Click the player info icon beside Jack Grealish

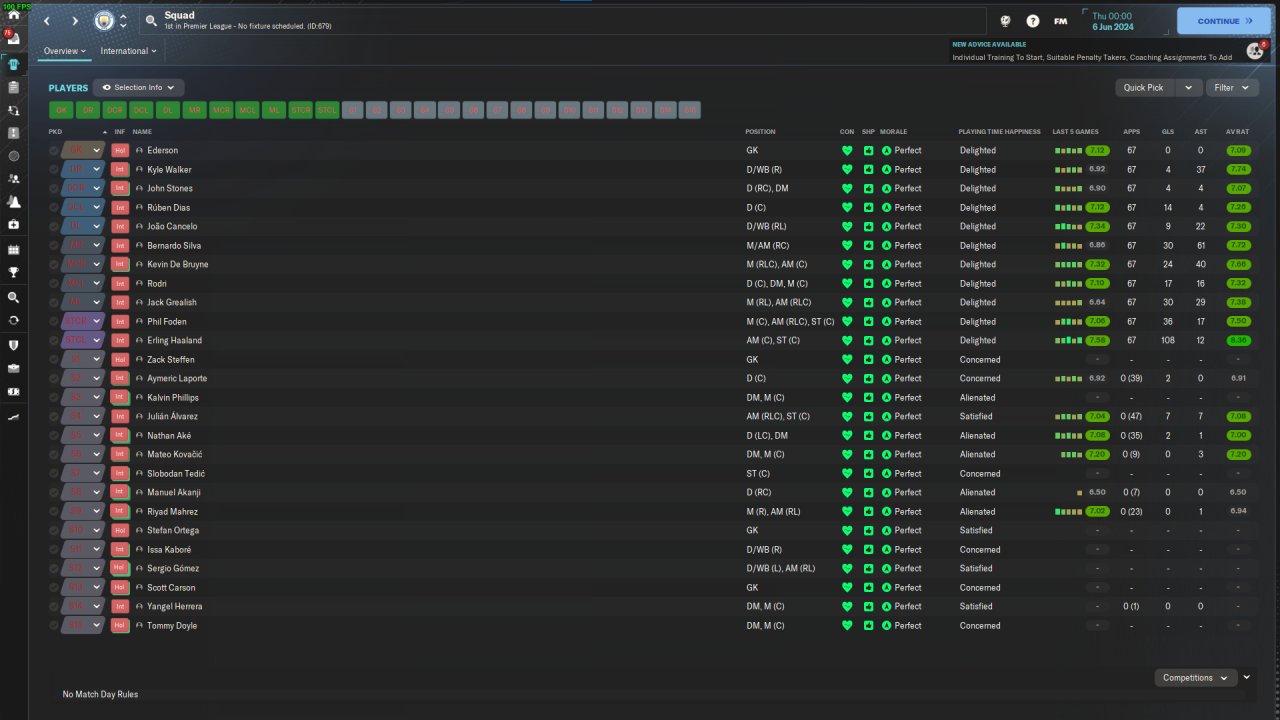tap(139, 303)
